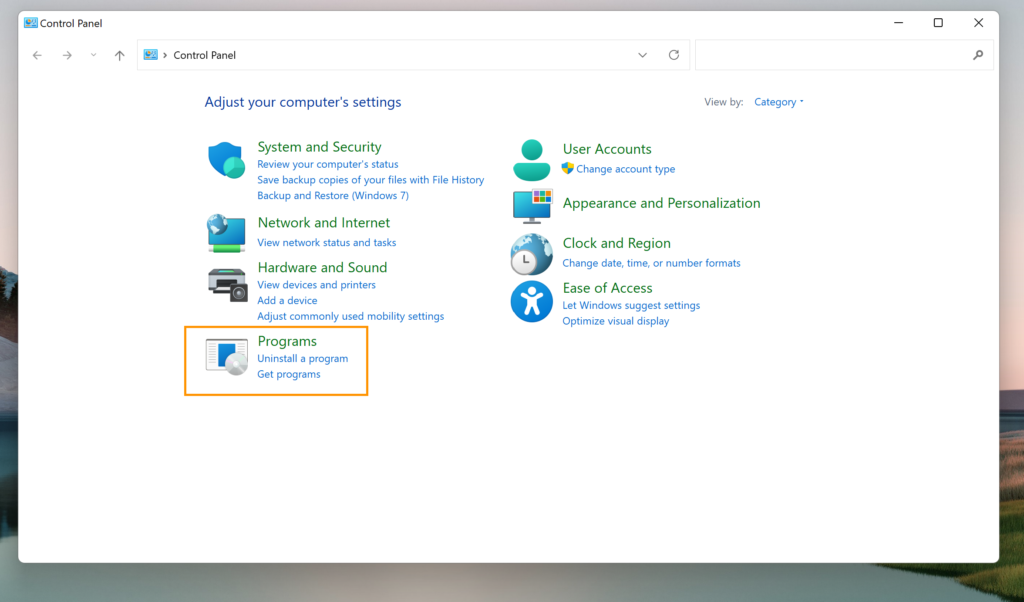The width and height of the screenshot is (1024, 602).
Task: Expand the address bar history dropdown
Action: point(642,56)
